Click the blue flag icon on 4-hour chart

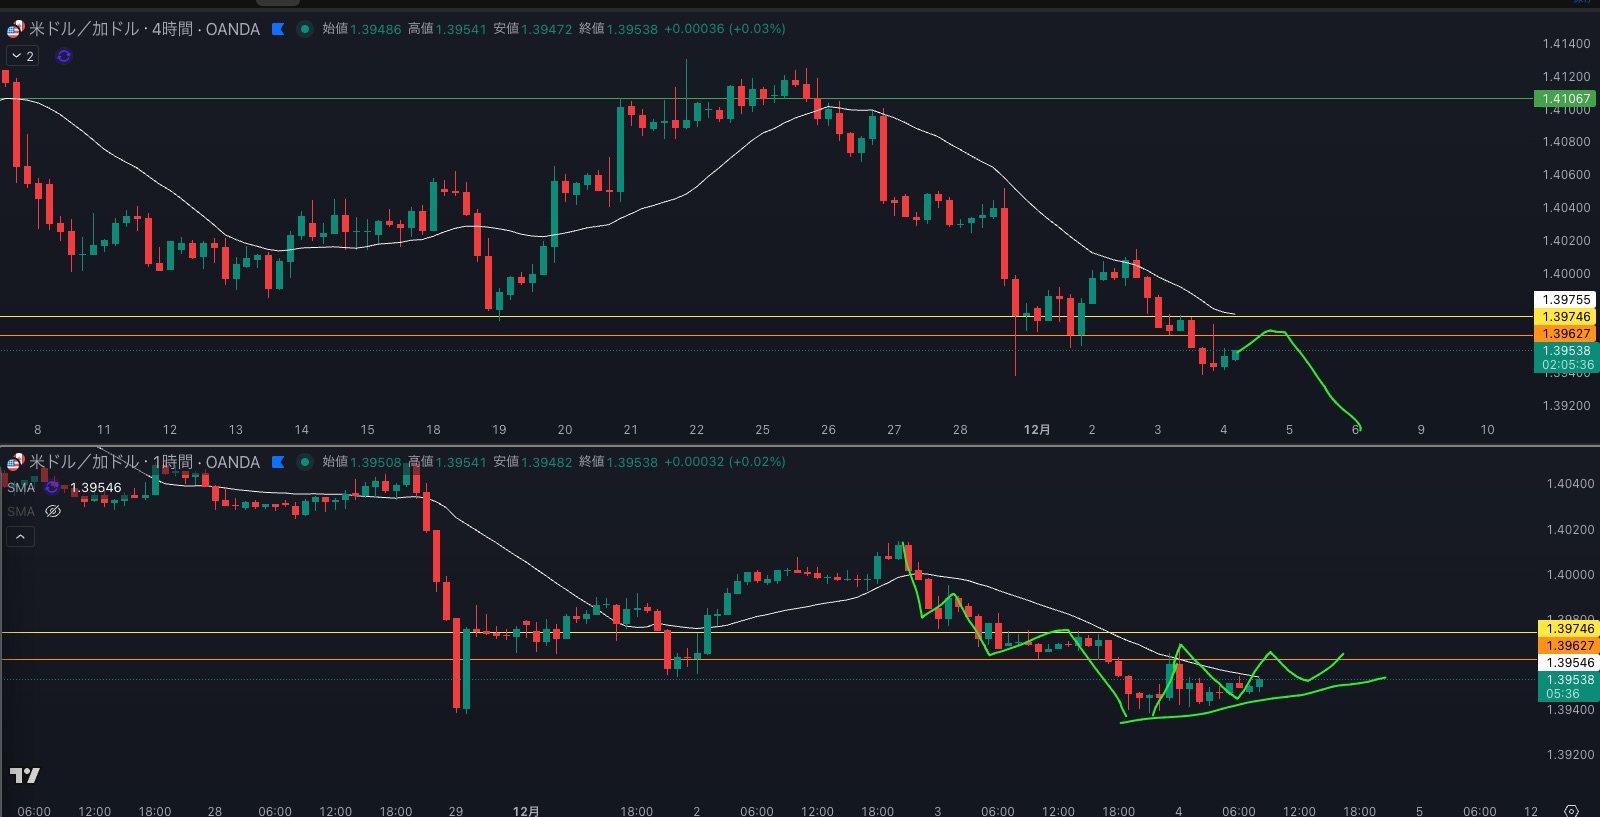click(278, 29)
